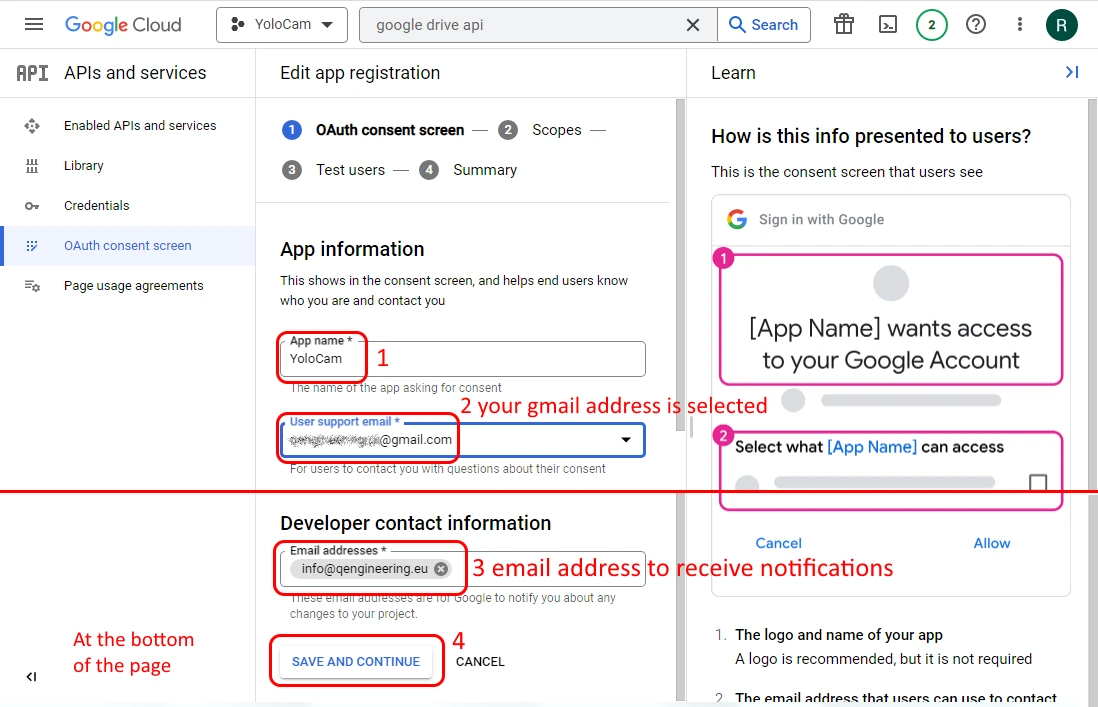Select step 1 OAuth consent screen

[373, 130]
